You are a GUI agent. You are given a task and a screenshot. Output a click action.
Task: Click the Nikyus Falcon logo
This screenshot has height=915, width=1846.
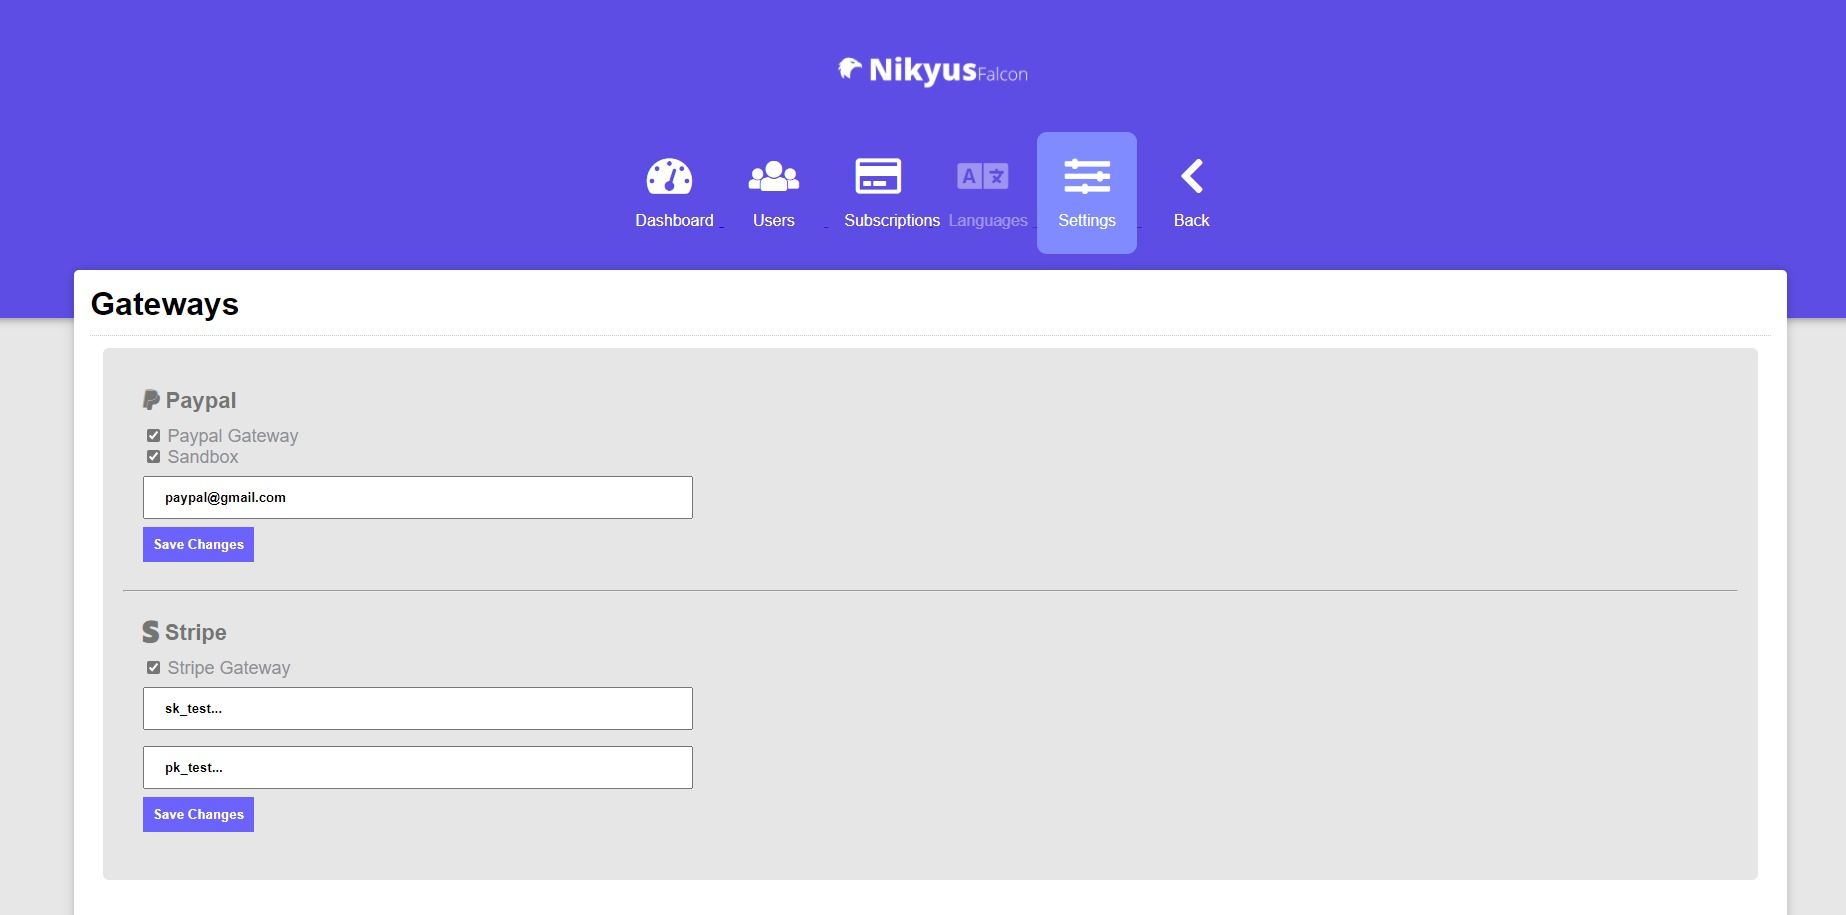click(932, 71)
